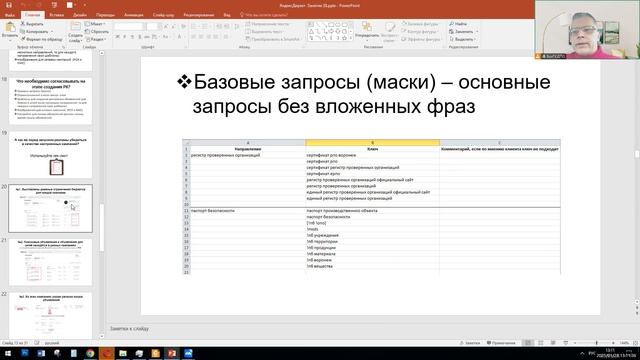640x360 pixels.
Task: Click Notes (Заметки) button in status bar
Action: (470, 343)
